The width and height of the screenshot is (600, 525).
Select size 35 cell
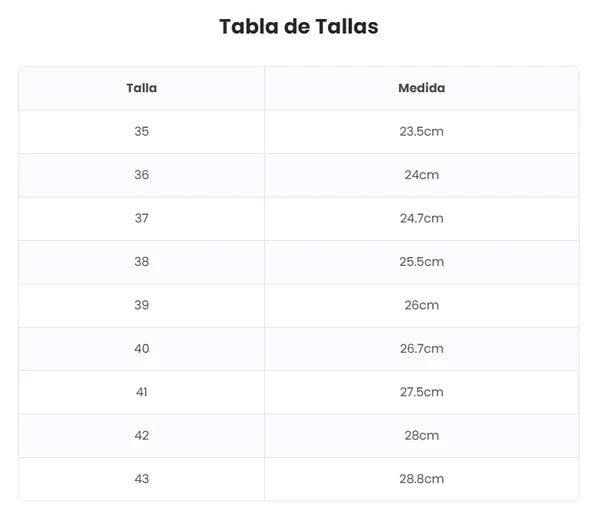coord(141,131)
